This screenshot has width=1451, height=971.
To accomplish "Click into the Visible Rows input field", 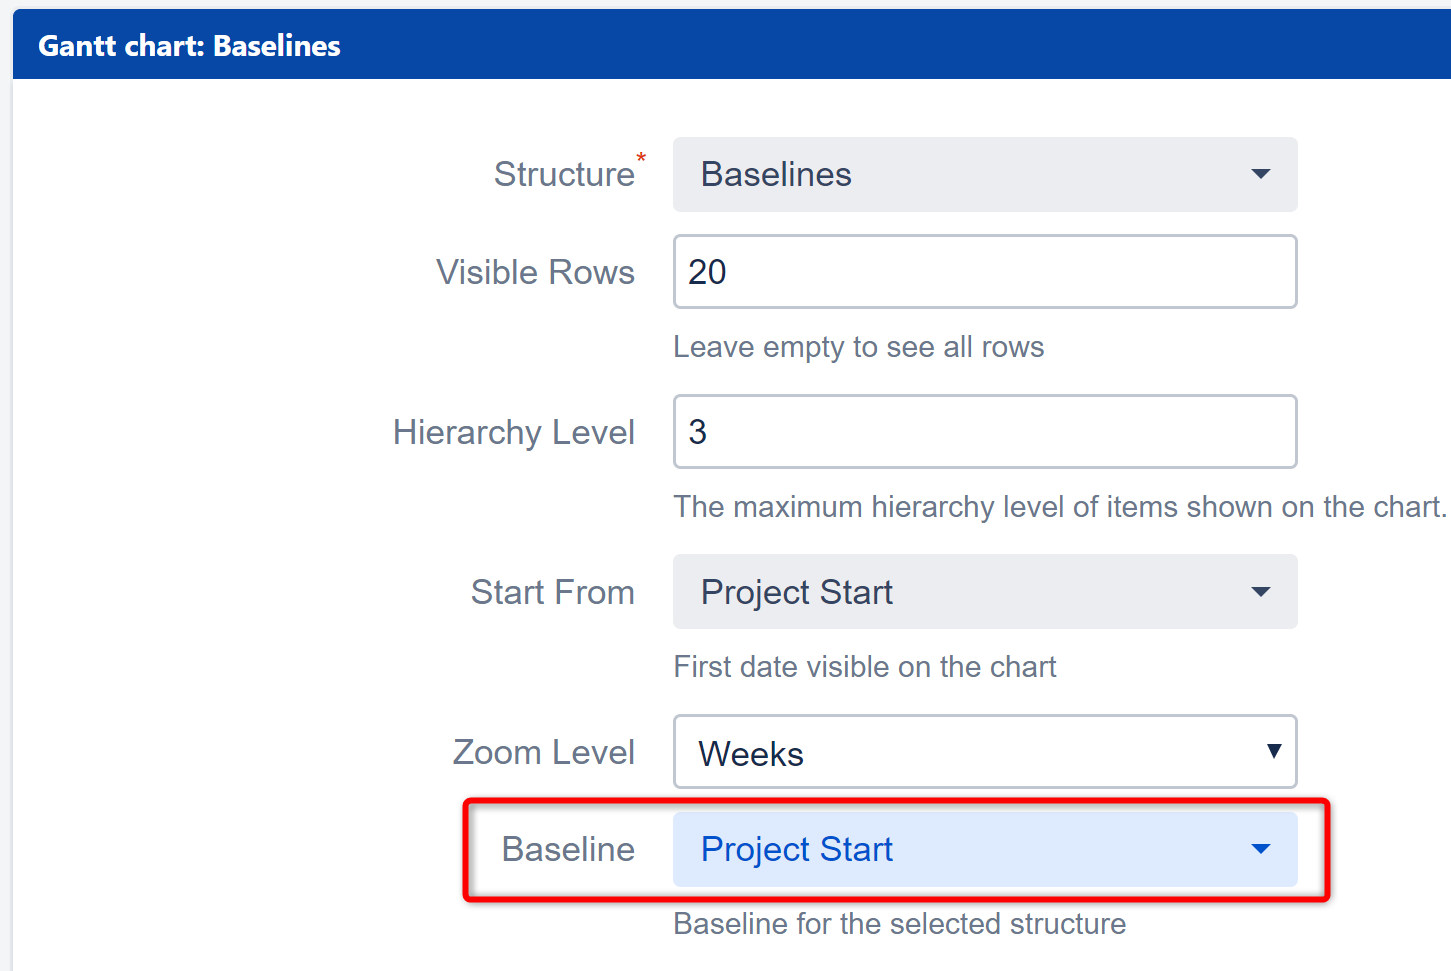I will (x=984, y=272).
